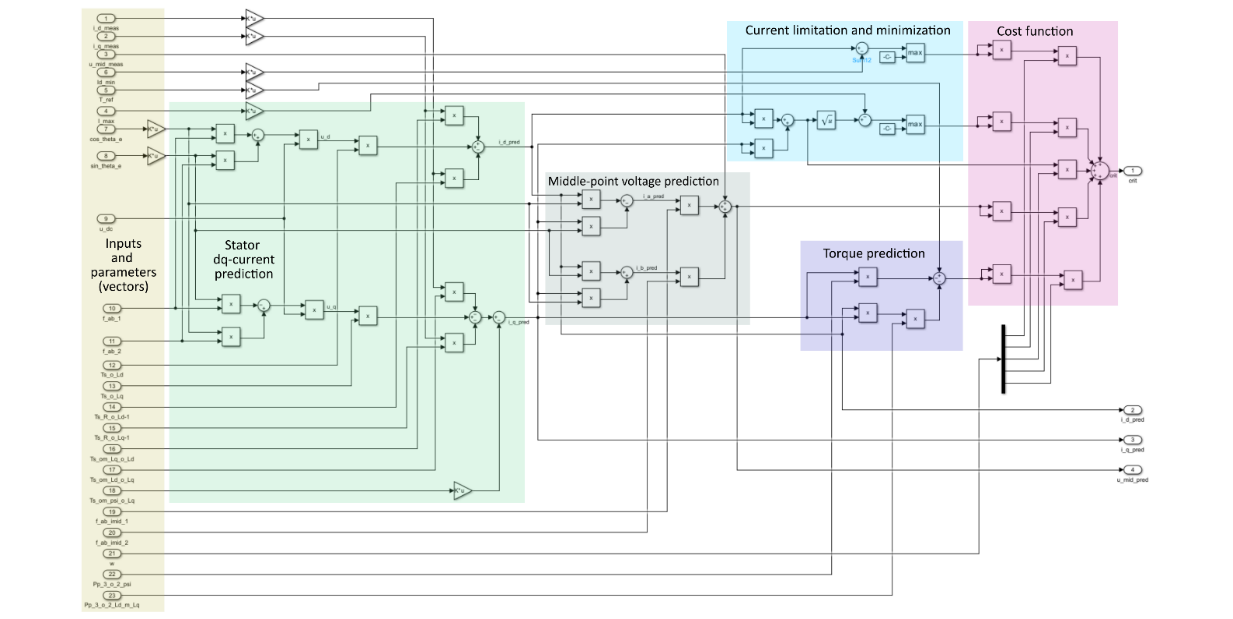Screen dimensions: 1233x619
Task: Select the i_q_pred output port
Action: click(1133, 440)
